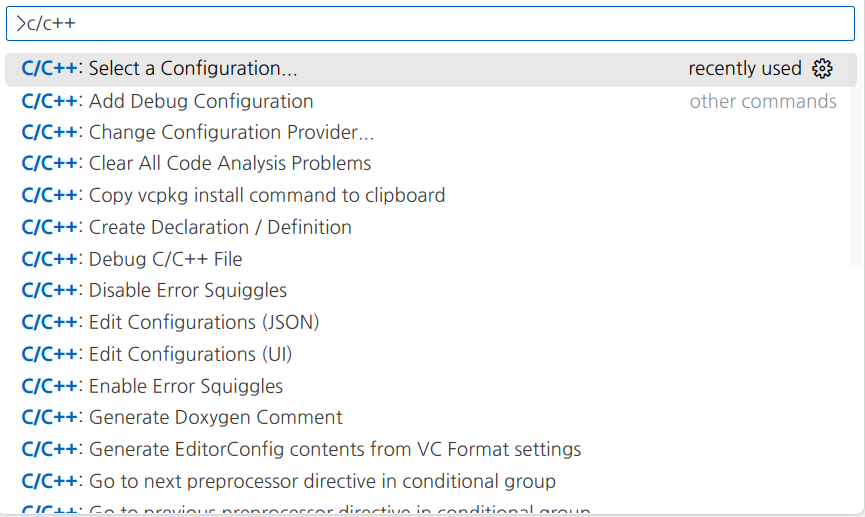Go to next preprocessor directive command
The image size is (865, 517).
pos(322,481)
